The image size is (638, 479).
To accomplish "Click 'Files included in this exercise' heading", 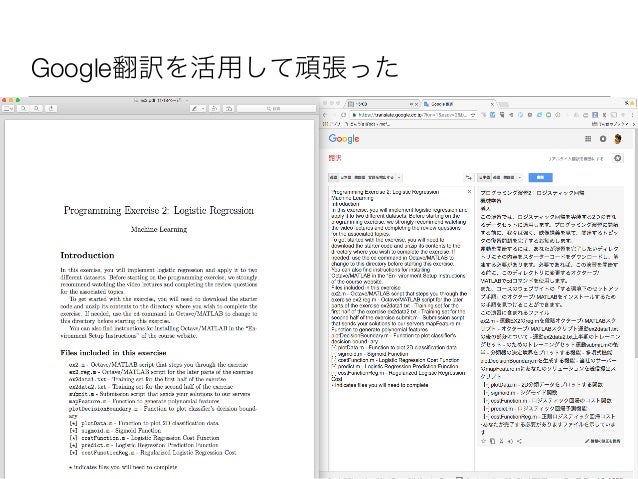I will [114, 353].
